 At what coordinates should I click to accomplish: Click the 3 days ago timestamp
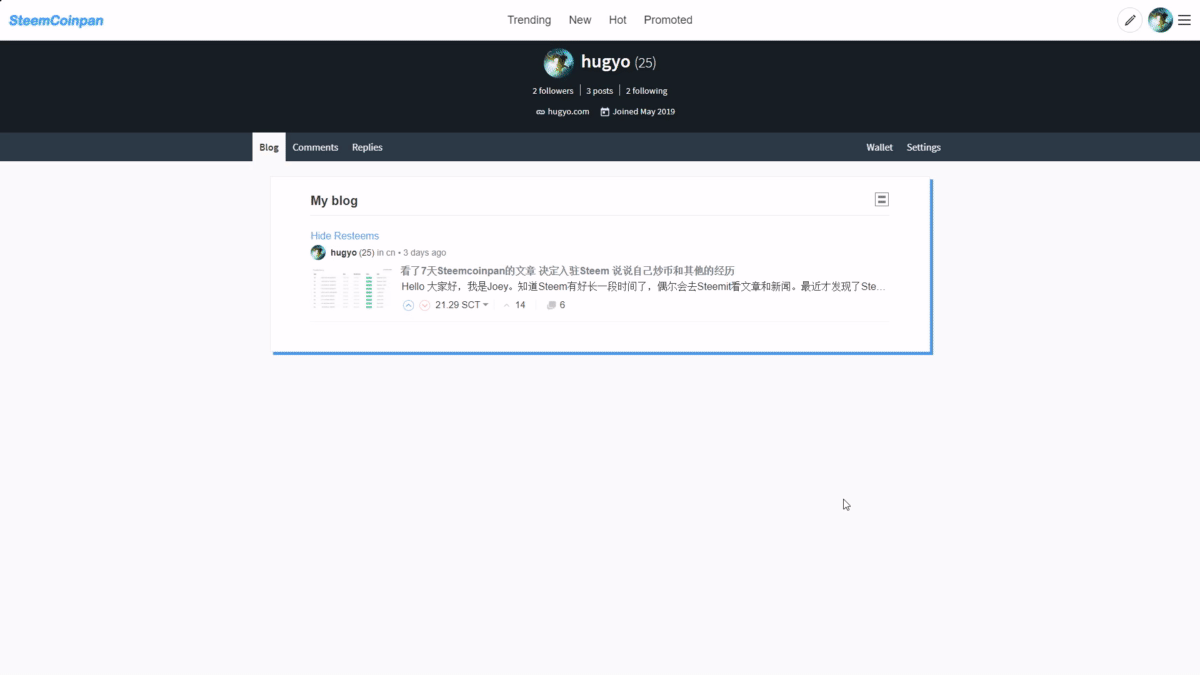[425, 253]
